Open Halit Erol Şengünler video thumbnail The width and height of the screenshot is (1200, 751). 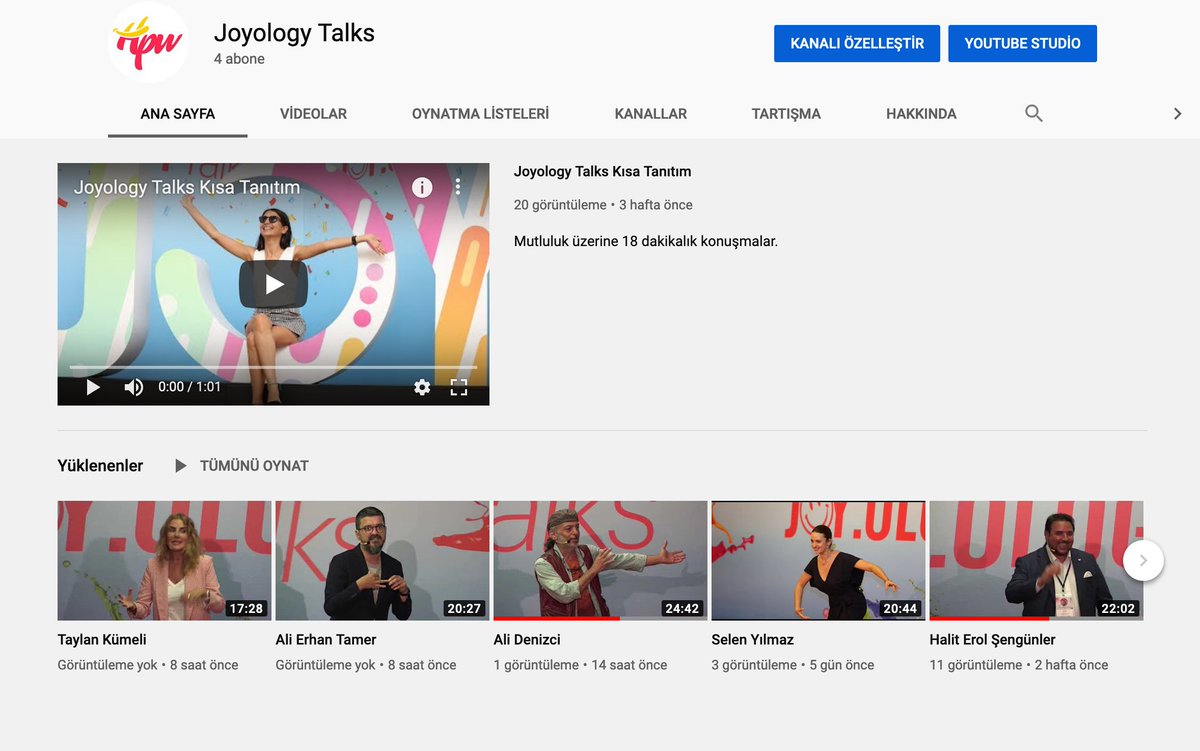pos(1036,561)
